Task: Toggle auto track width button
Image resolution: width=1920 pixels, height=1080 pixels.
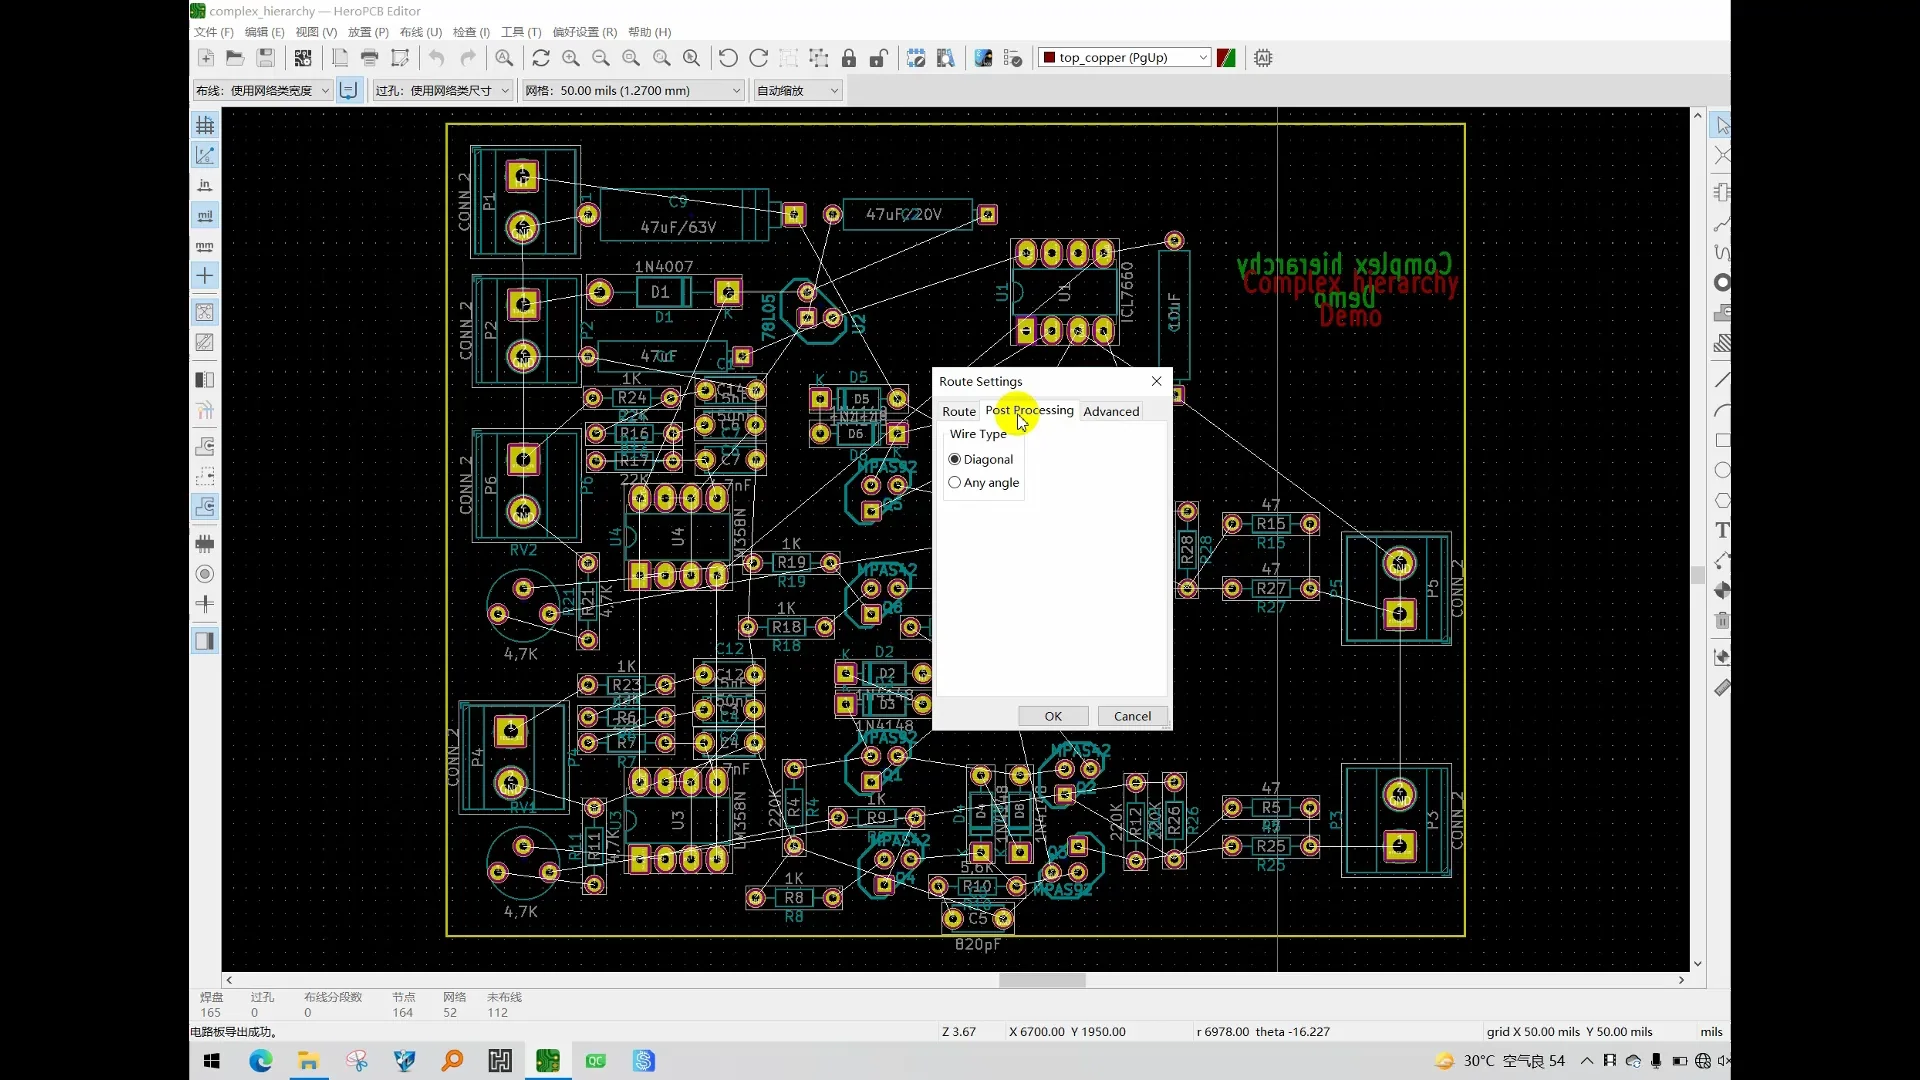Action: click(x=349, y=90)
